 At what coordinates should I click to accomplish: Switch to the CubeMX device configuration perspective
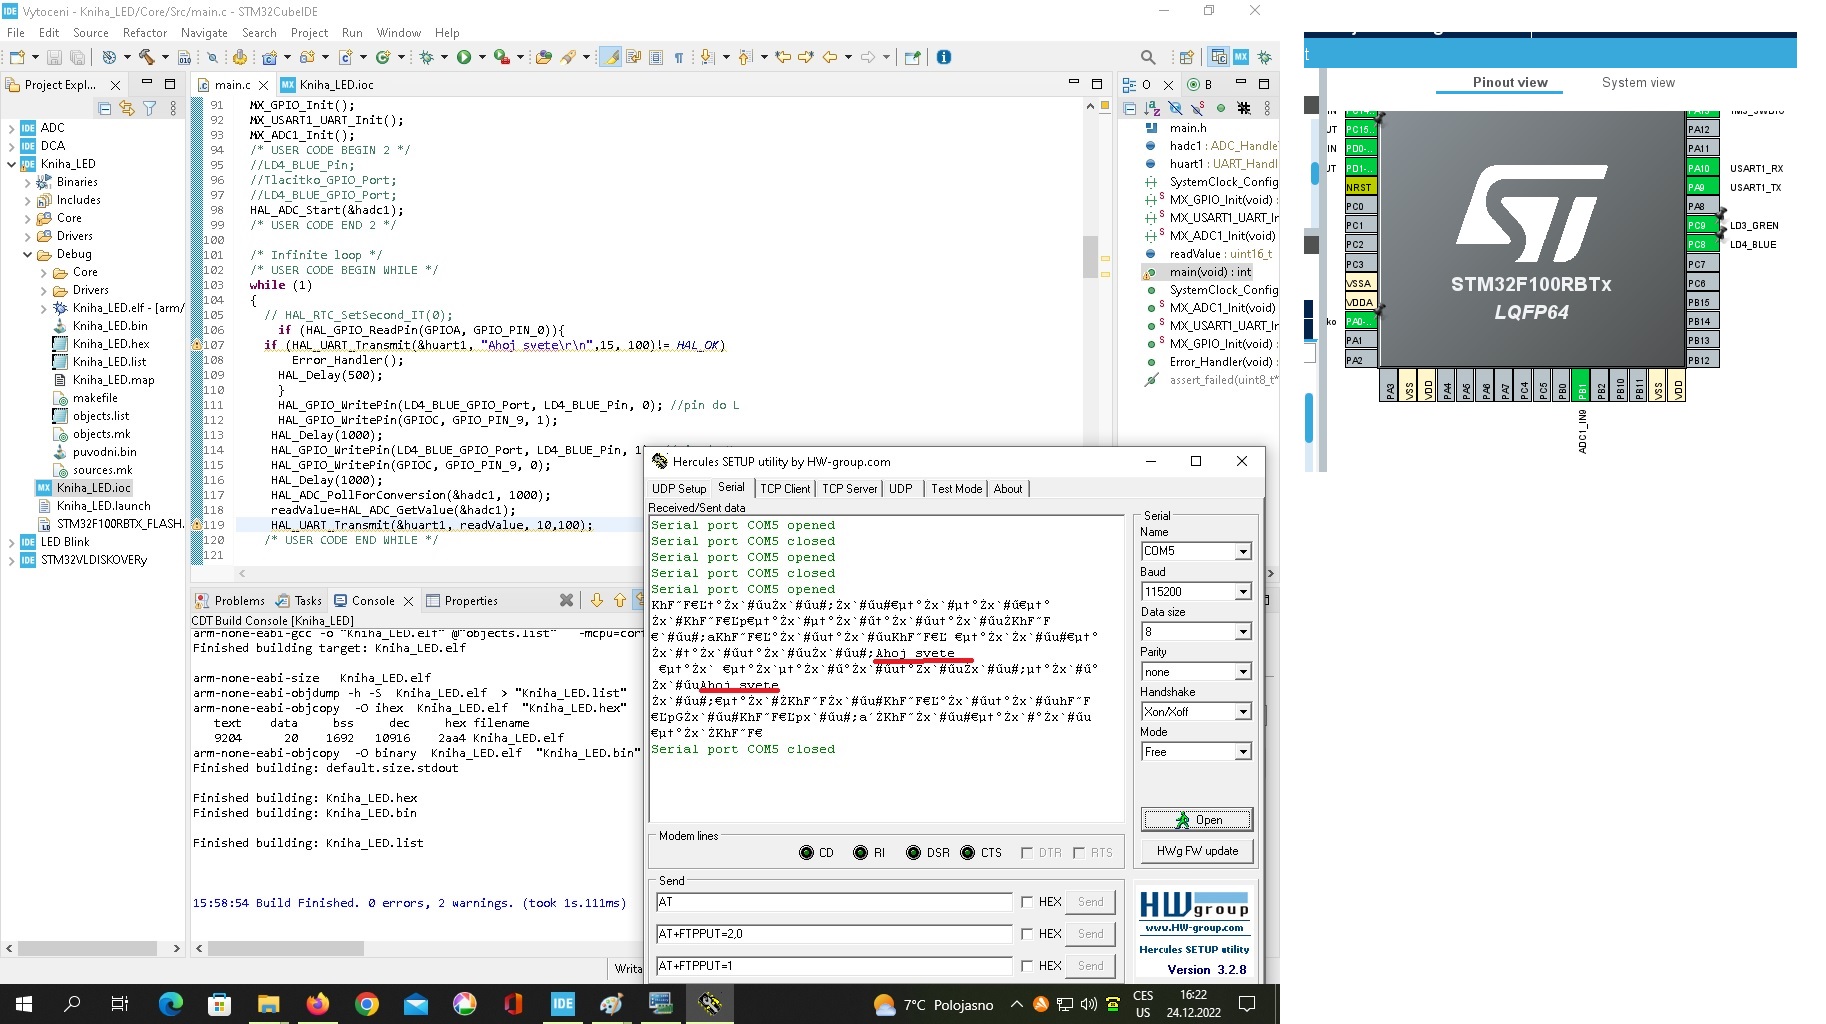(1241, 57)
